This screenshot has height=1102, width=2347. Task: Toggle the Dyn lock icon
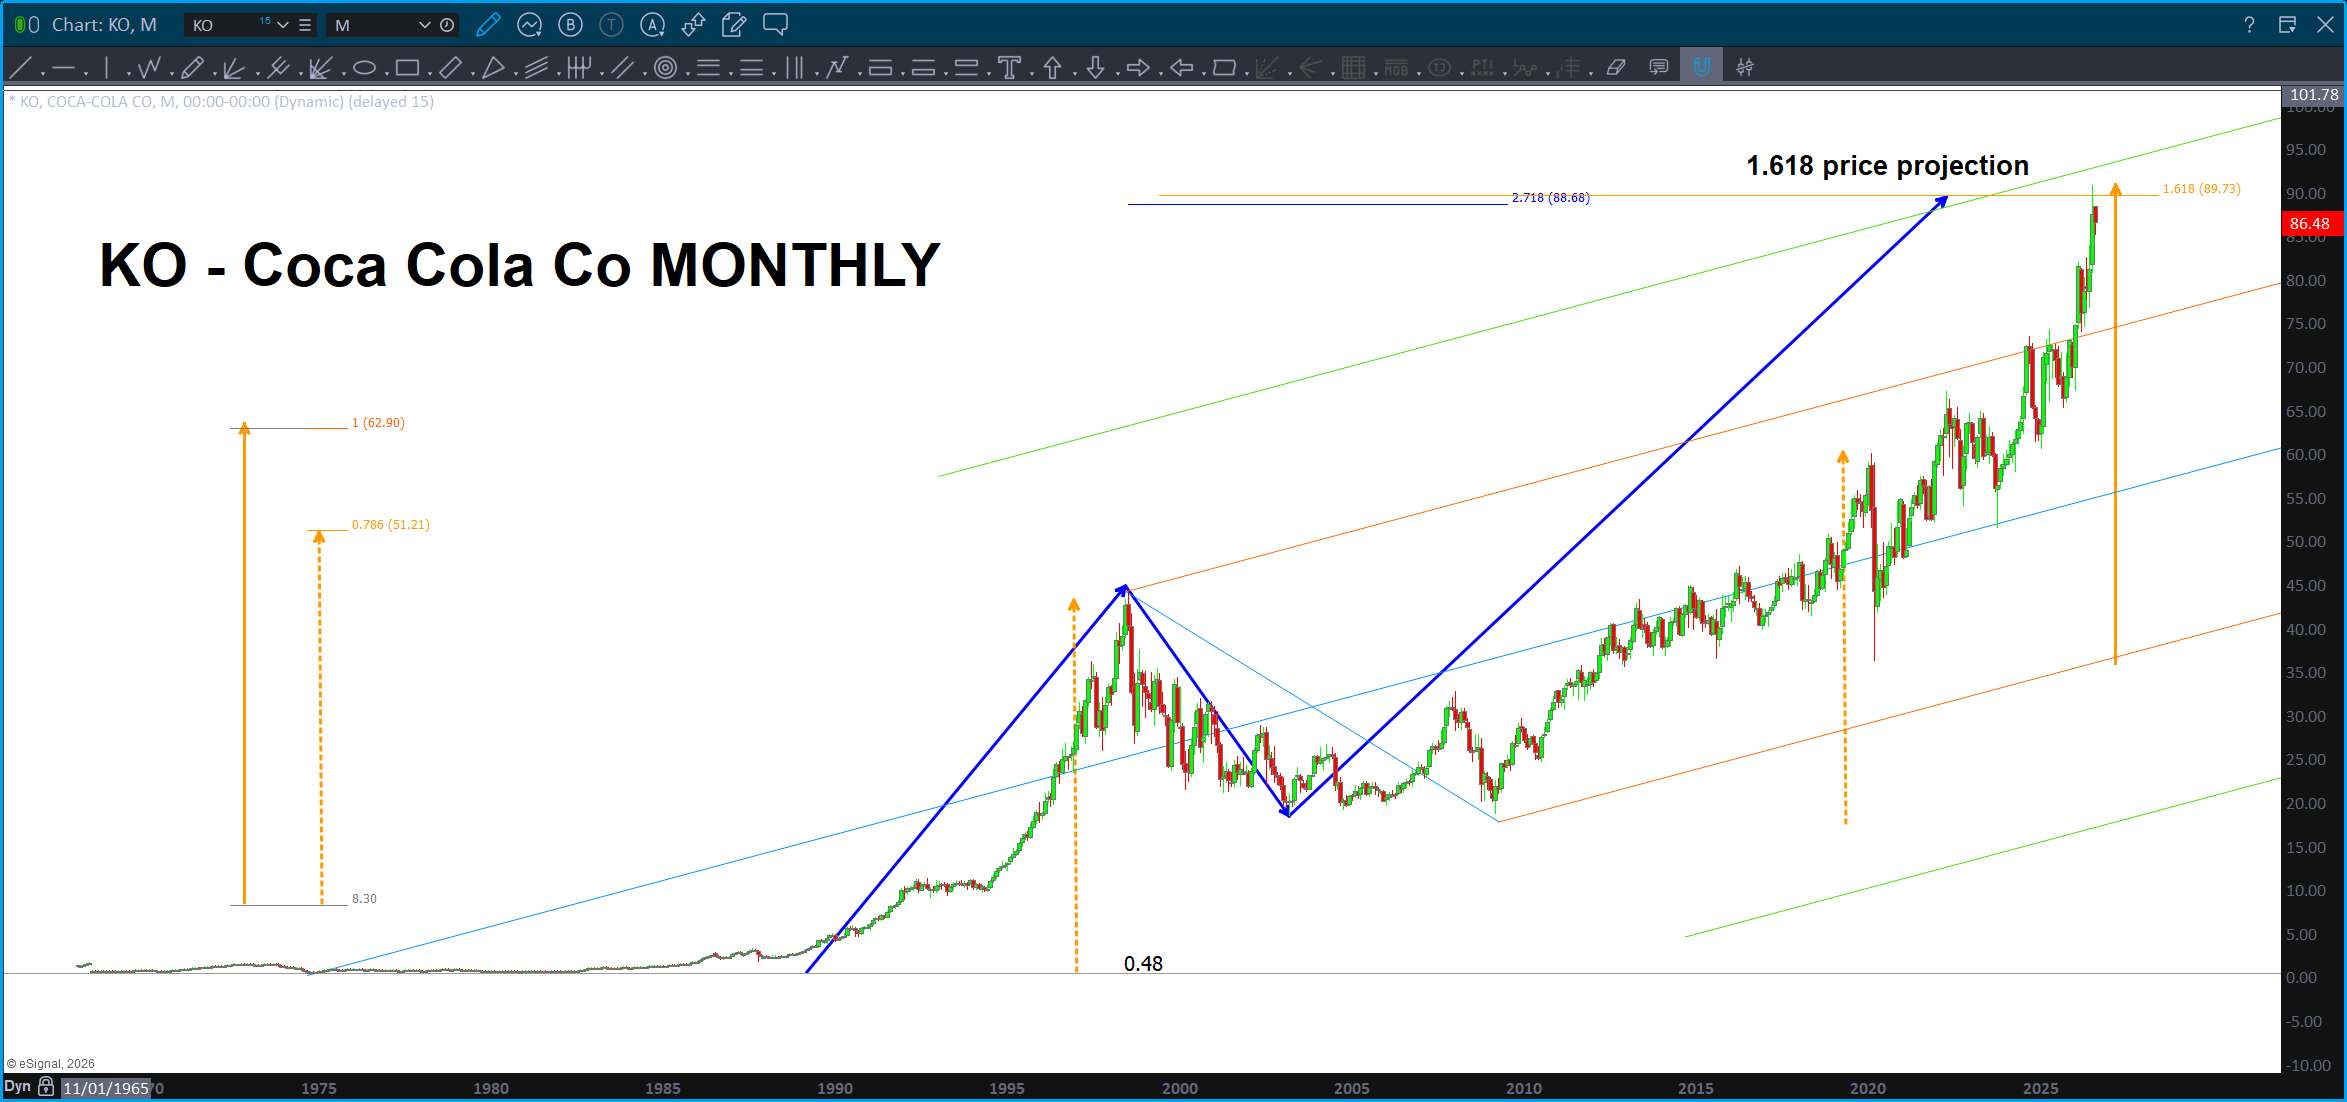(46, 1087)
